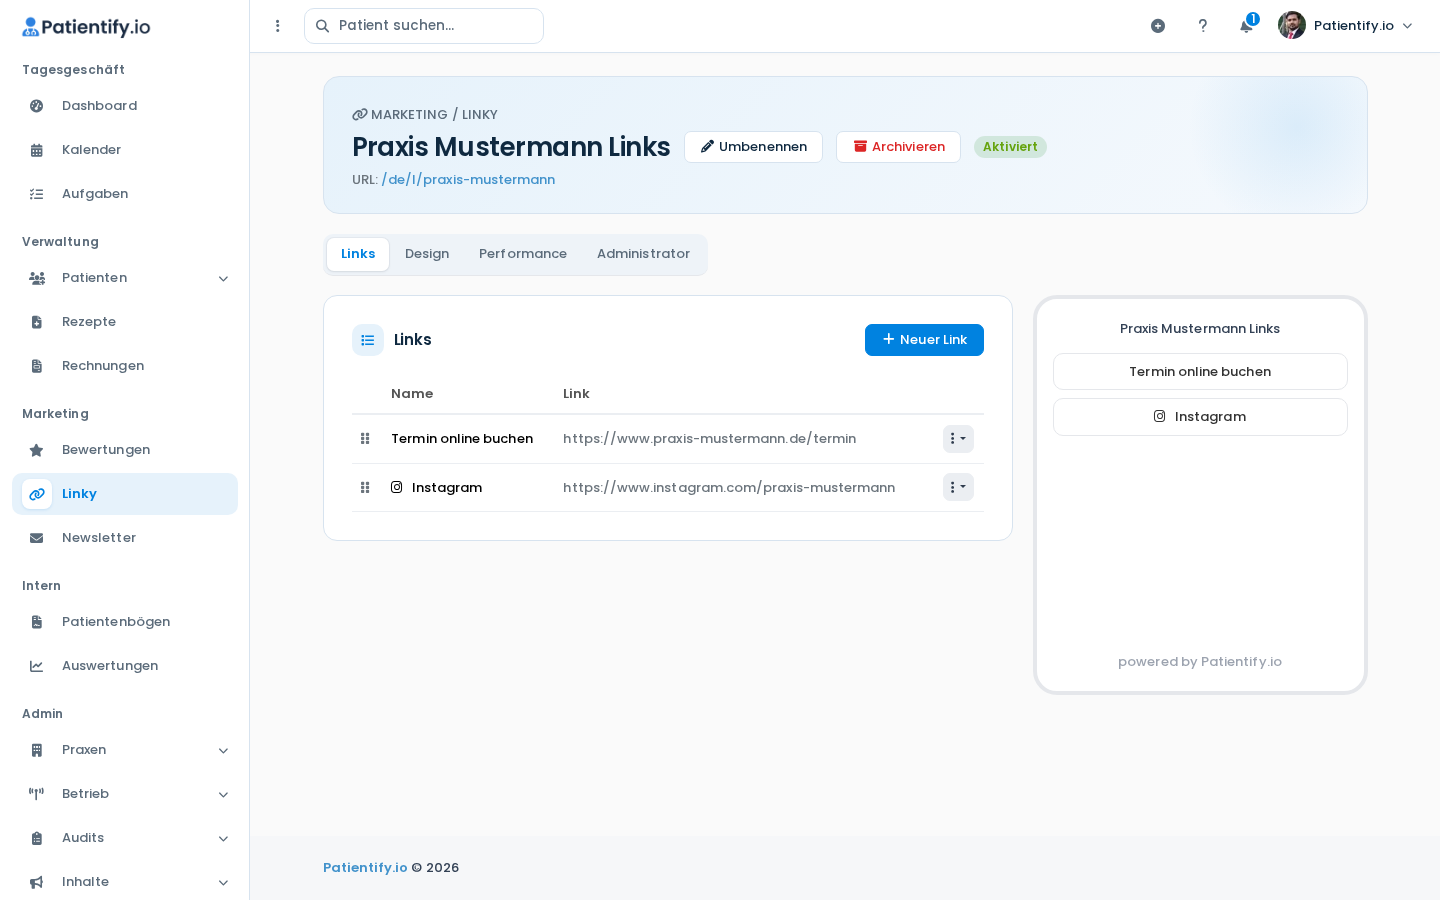This screenshot has width=1440, height=900.
Task: Switch to the Design tab
Action: pos(427,254)
